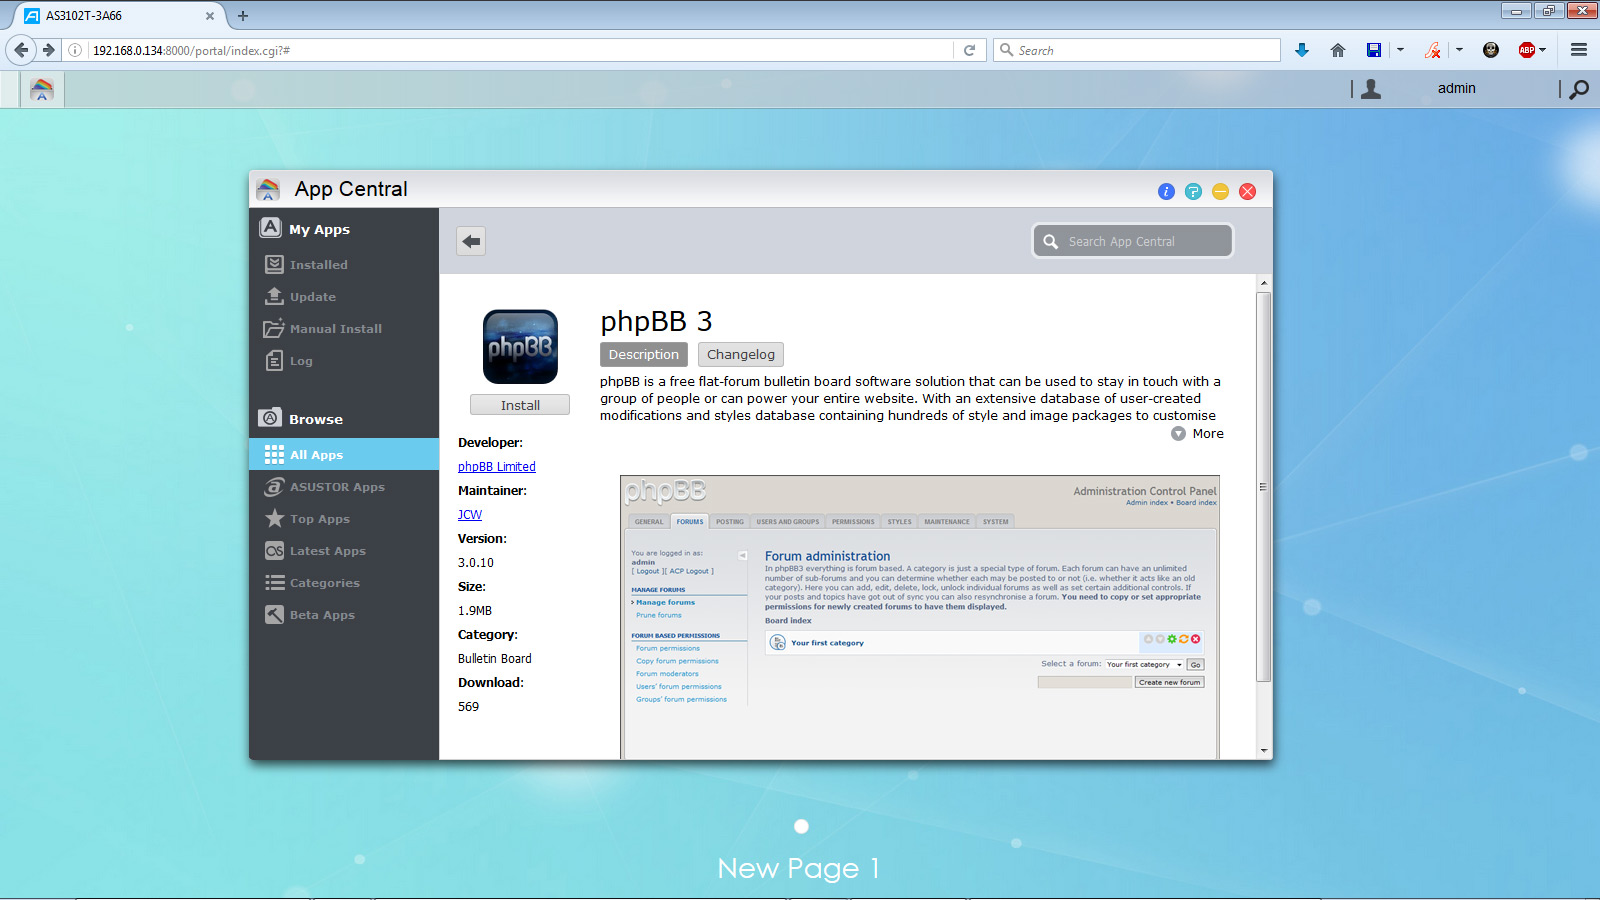Click the ASUSTOR desktop logo icon
Image resolution: width=1600 pixels, height=900 pixels.
coord(42,89)
